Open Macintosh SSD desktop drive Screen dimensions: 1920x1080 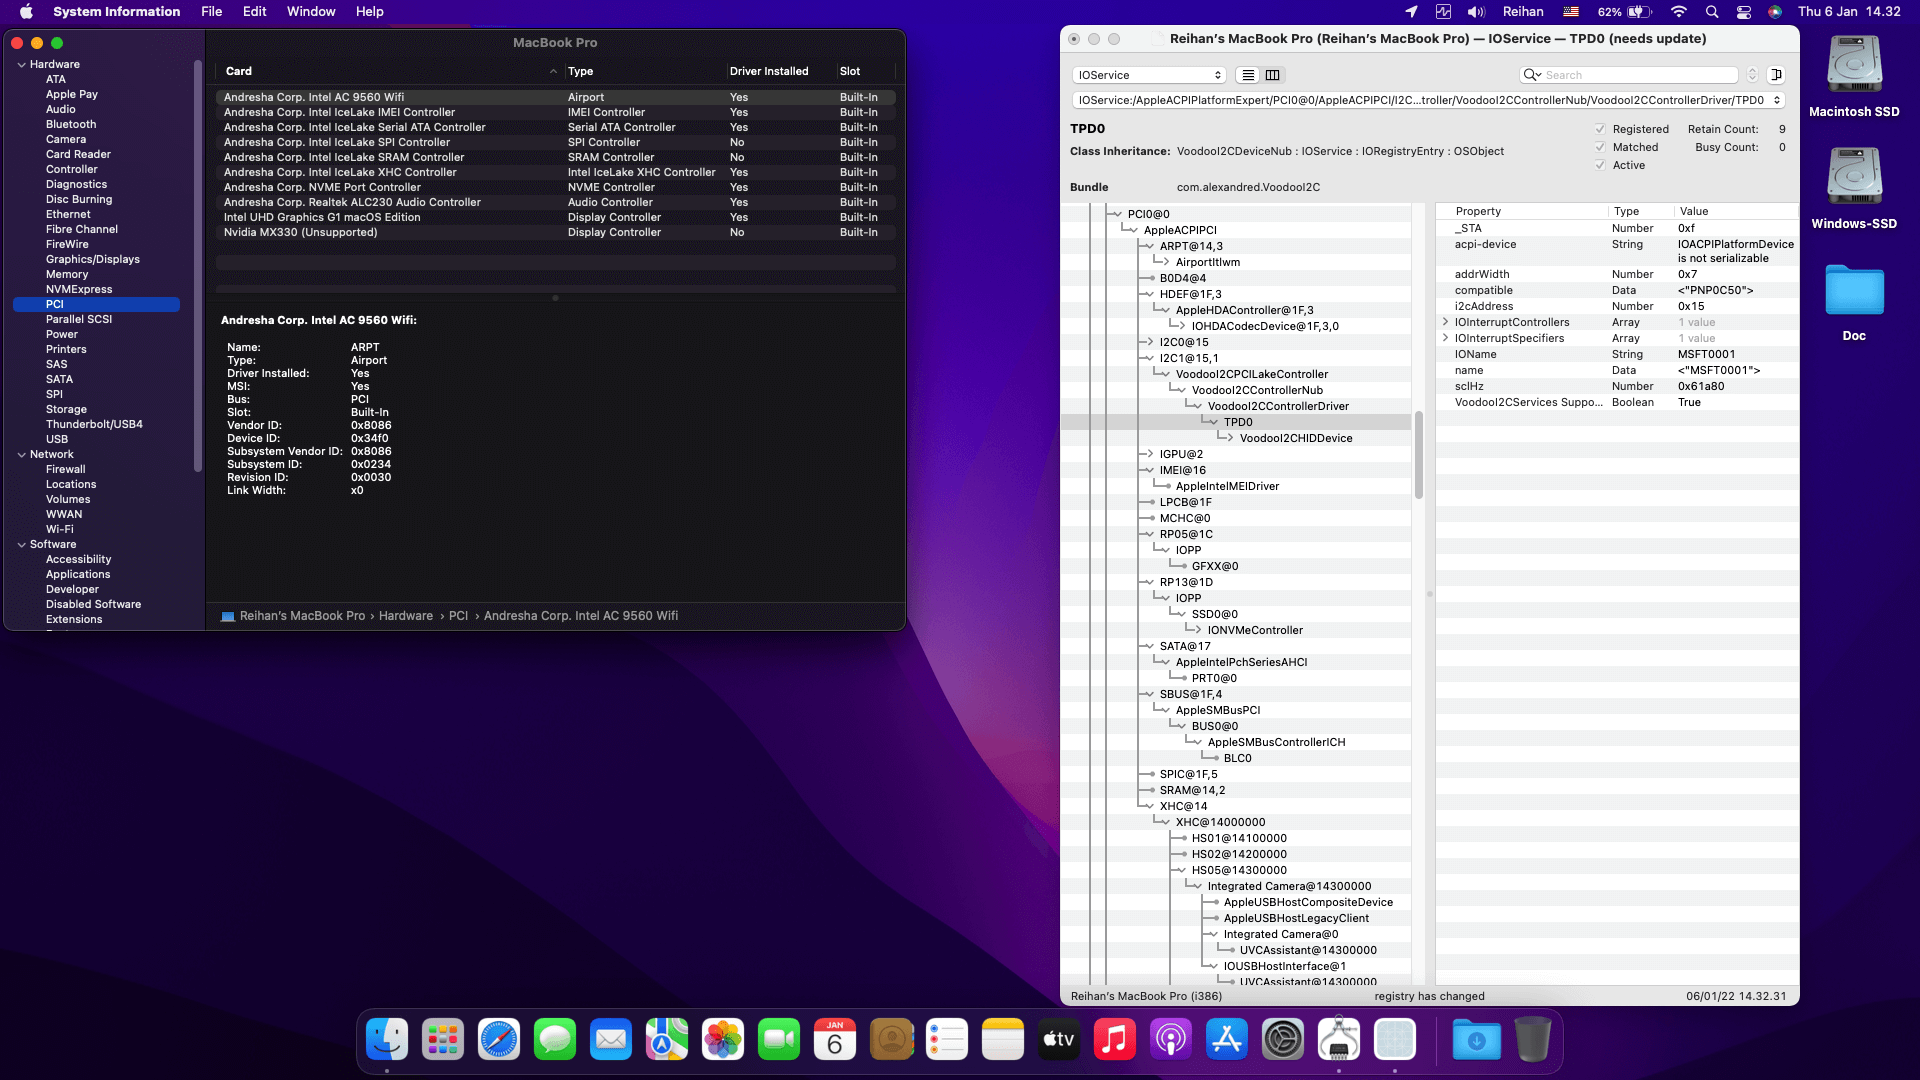[1854, 66]
